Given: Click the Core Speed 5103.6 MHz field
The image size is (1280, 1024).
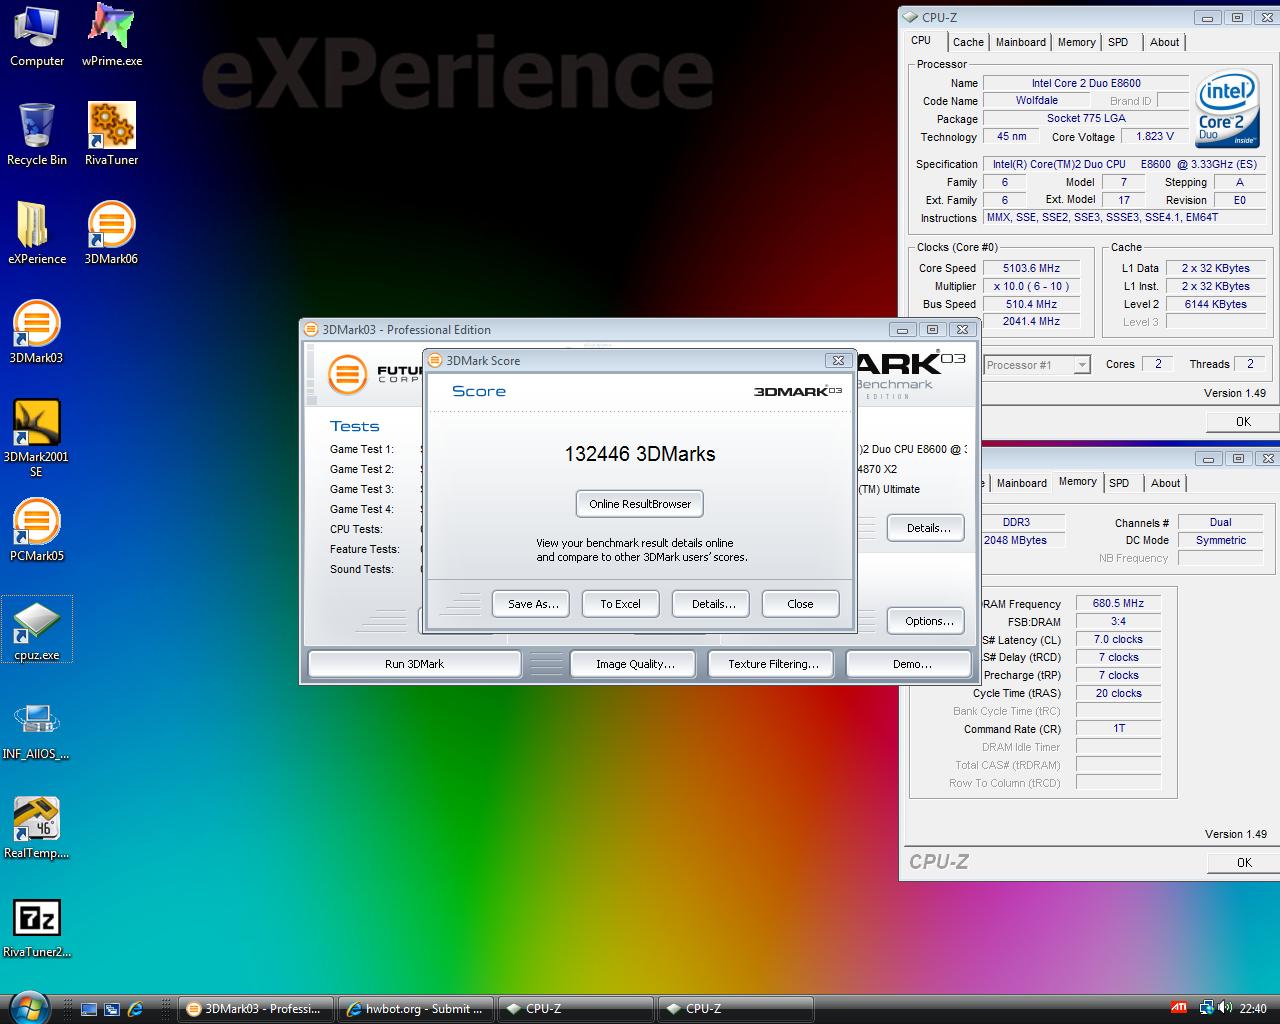Looking at the screenshot, I should 1031,268.
